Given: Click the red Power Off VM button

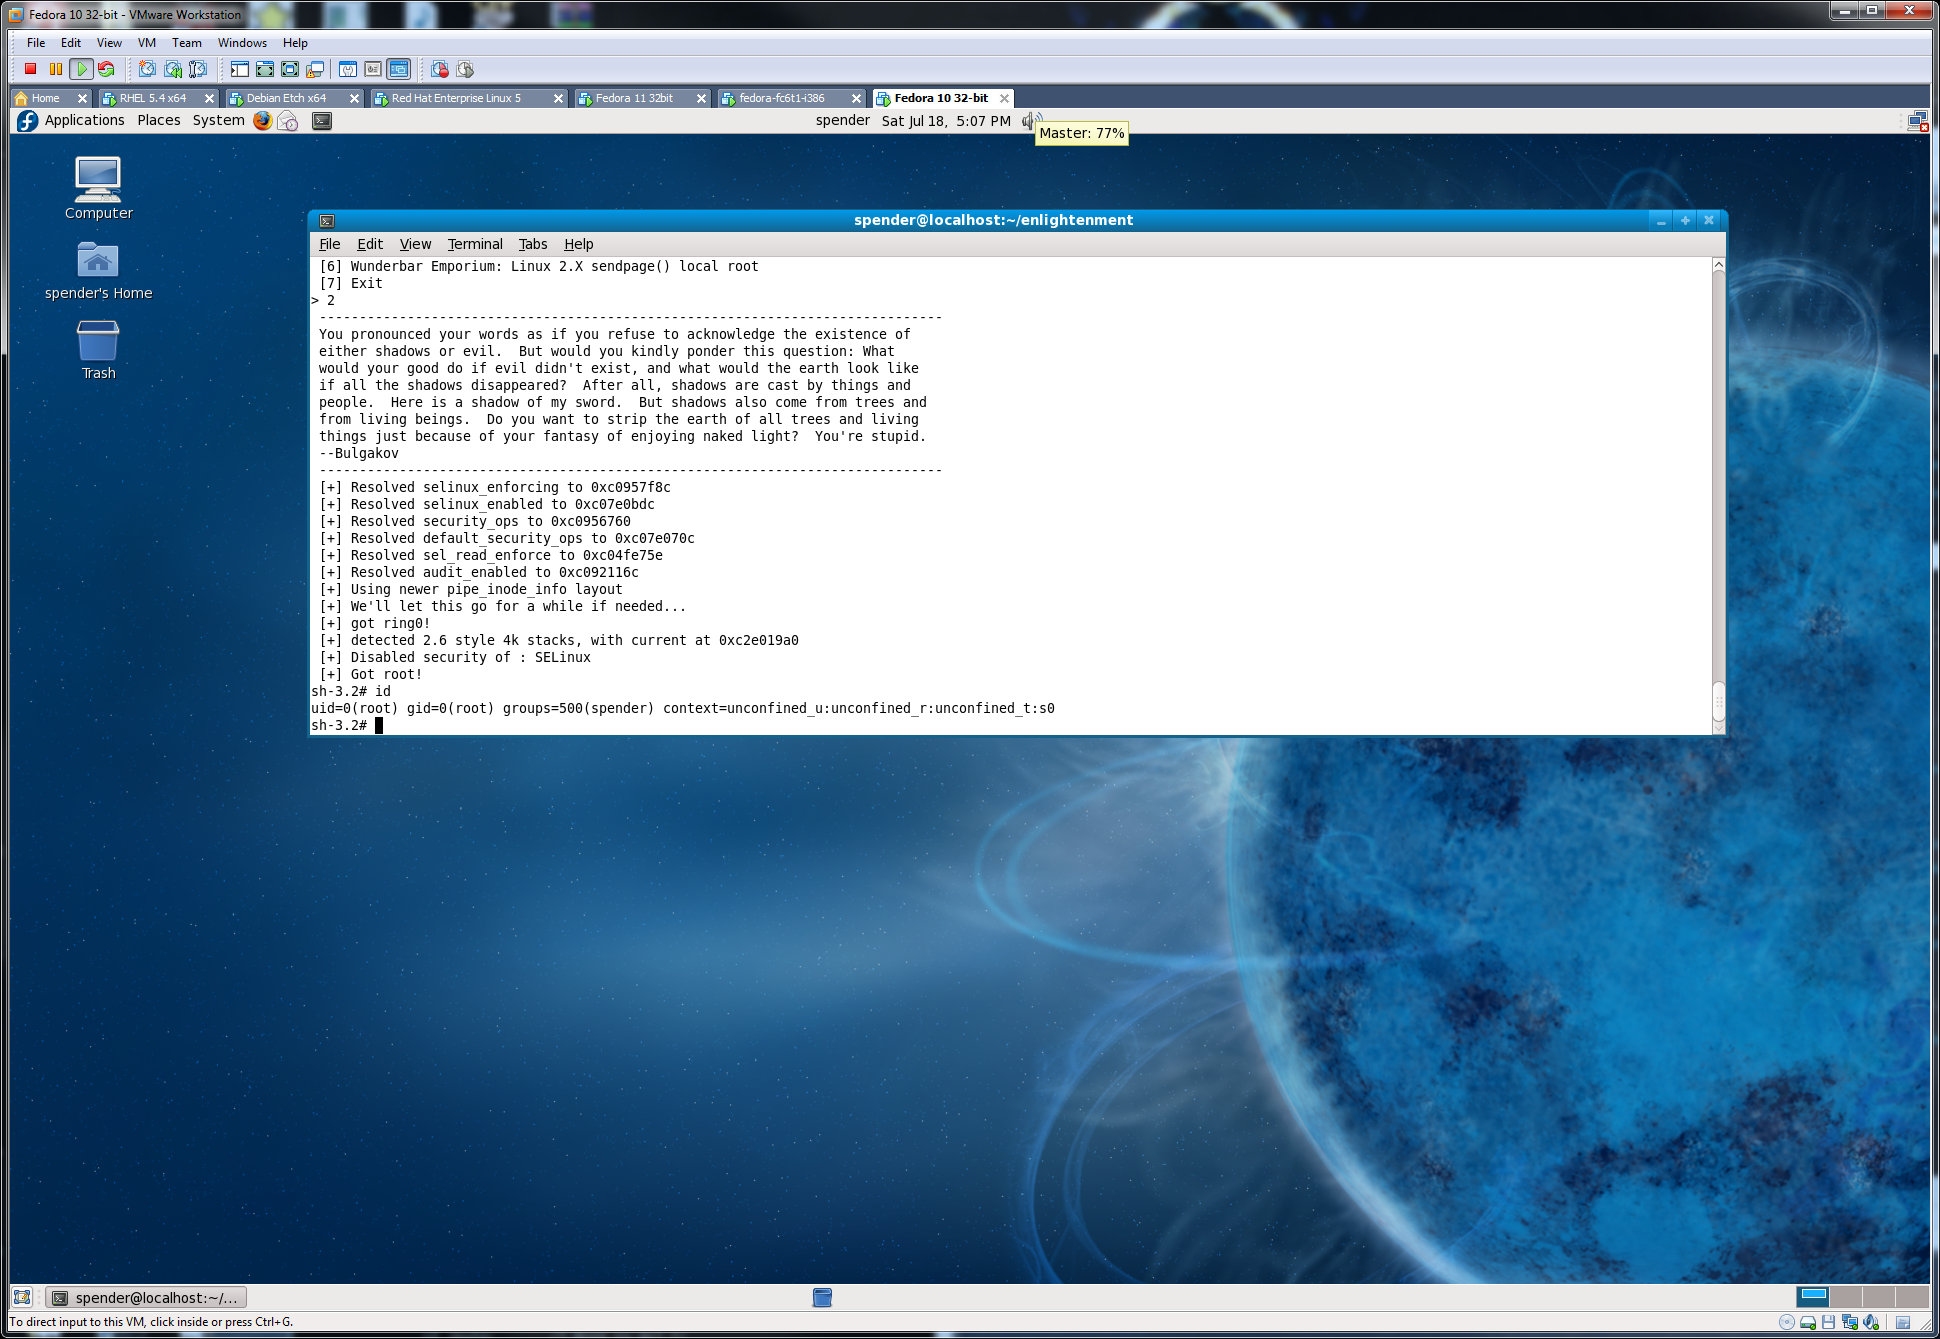Looking at the screenshot, I should 31,69.
